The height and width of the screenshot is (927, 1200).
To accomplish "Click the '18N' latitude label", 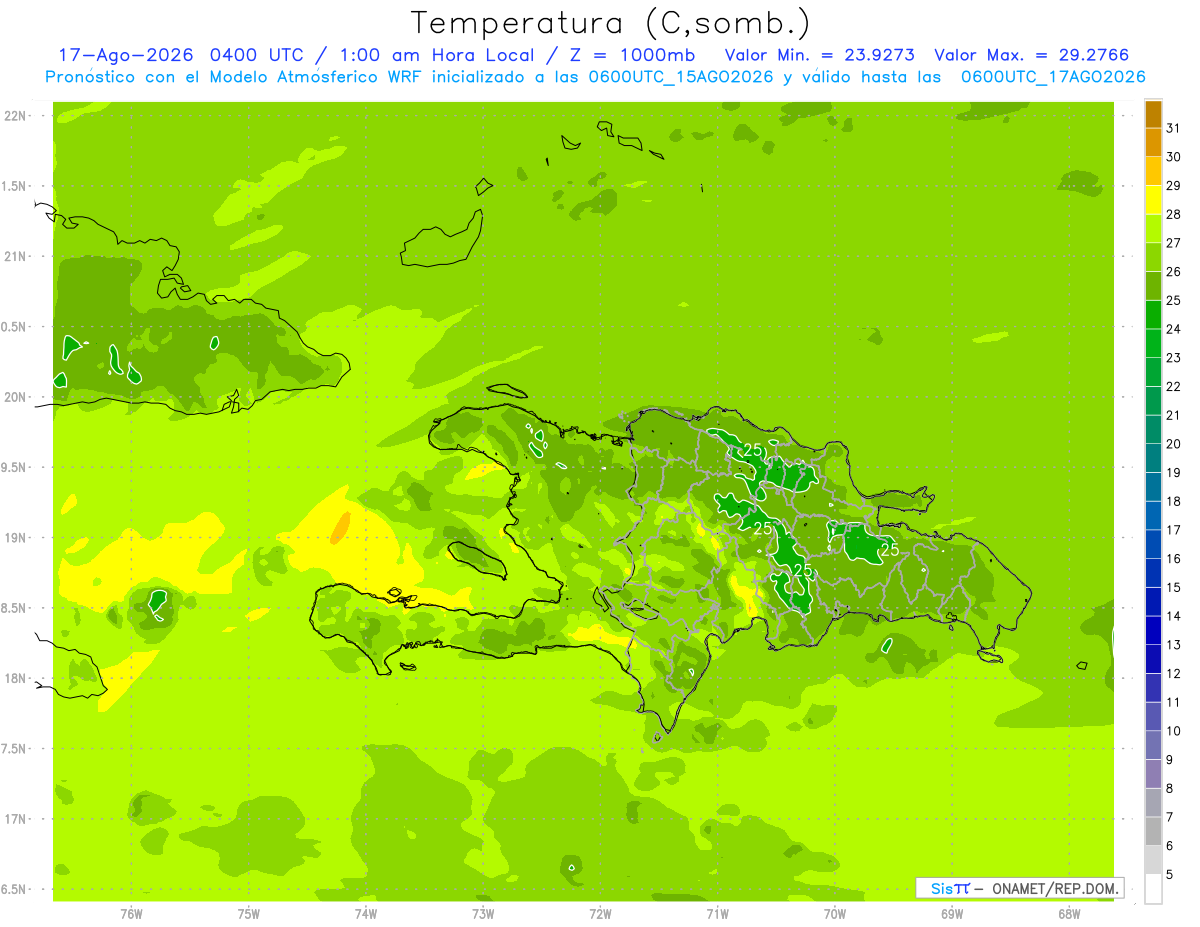I will tap(15, 678).
